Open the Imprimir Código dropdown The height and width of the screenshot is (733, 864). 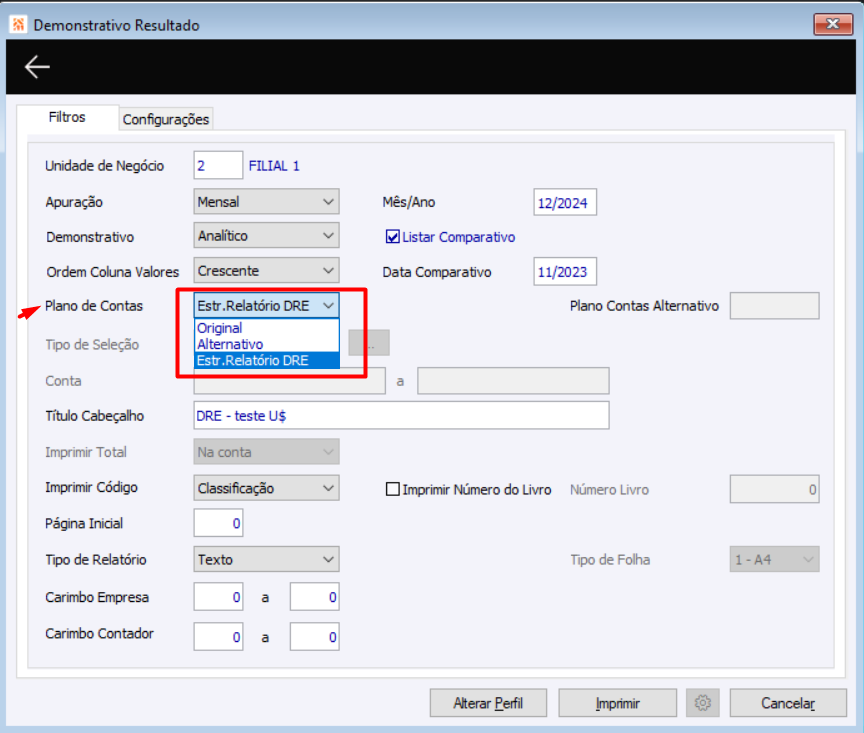[x=266, y=488]
